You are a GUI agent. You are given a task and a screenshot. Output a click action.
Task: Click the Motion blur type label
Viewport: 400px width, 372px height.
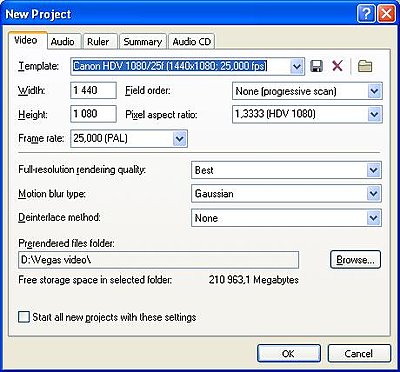pyautogui.click(x=52, y=194)
